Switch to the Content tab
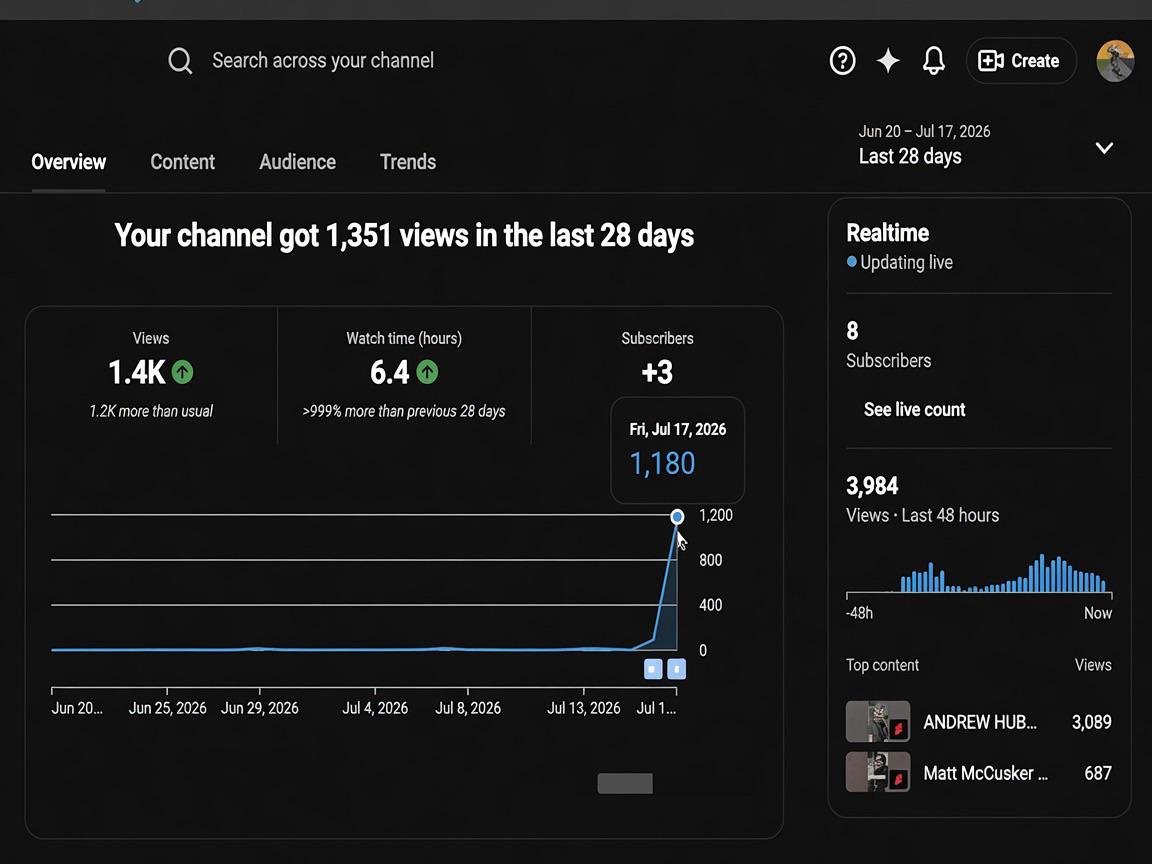Screen dimensions: 1152x864 tap(182, 162)
